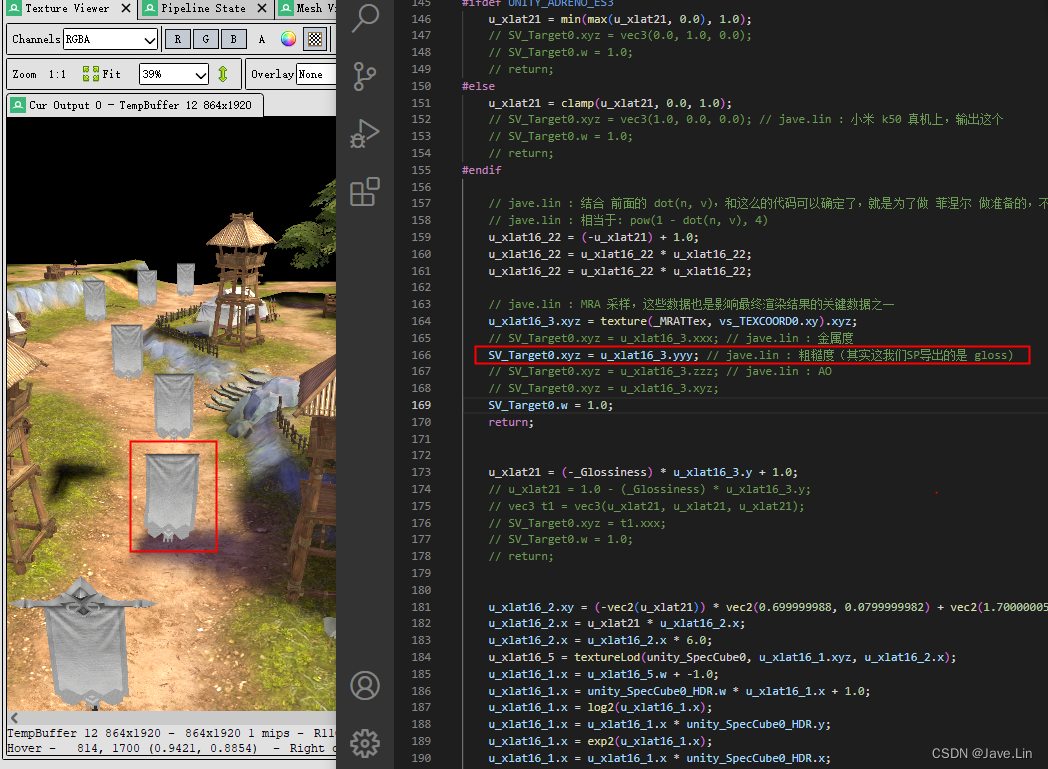1048x769 pixels.
Task: Click the Accounts icon in the activity bar
Action: tap(363, 687)
